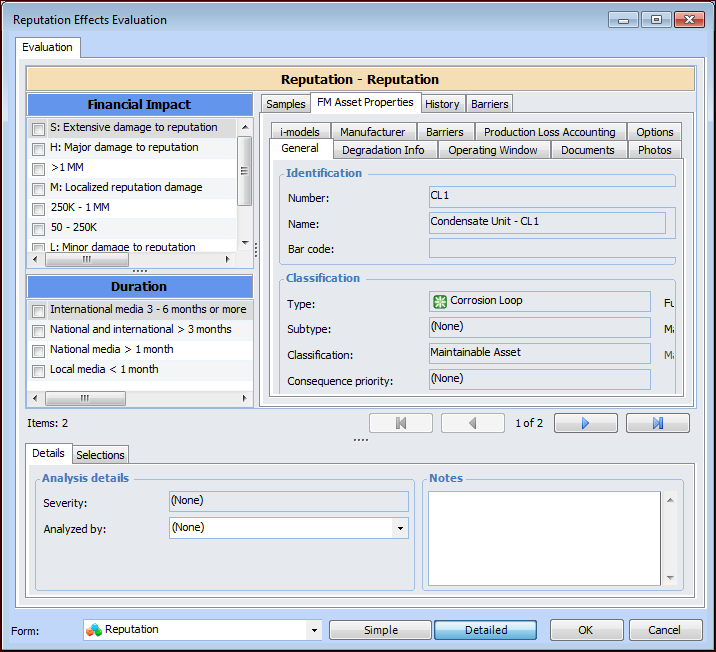Go to the first record navigation button

pyautogui.click(x=401, y=423)
